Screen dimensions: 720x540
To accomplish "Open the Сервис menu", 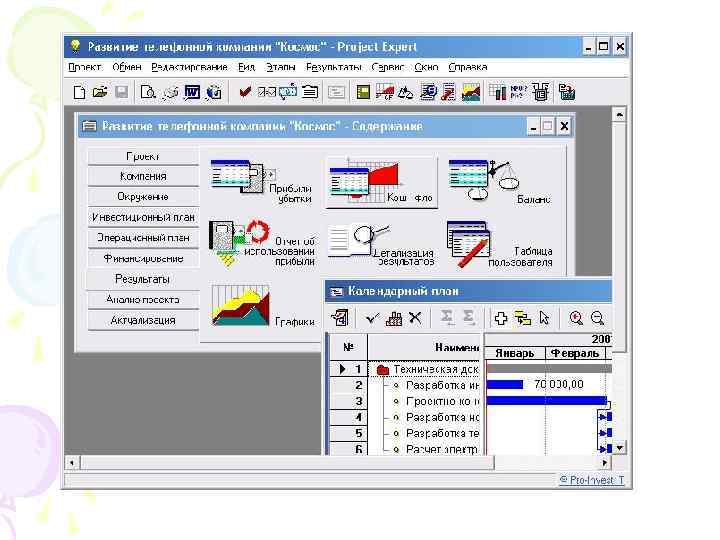I will pos(388,67).
